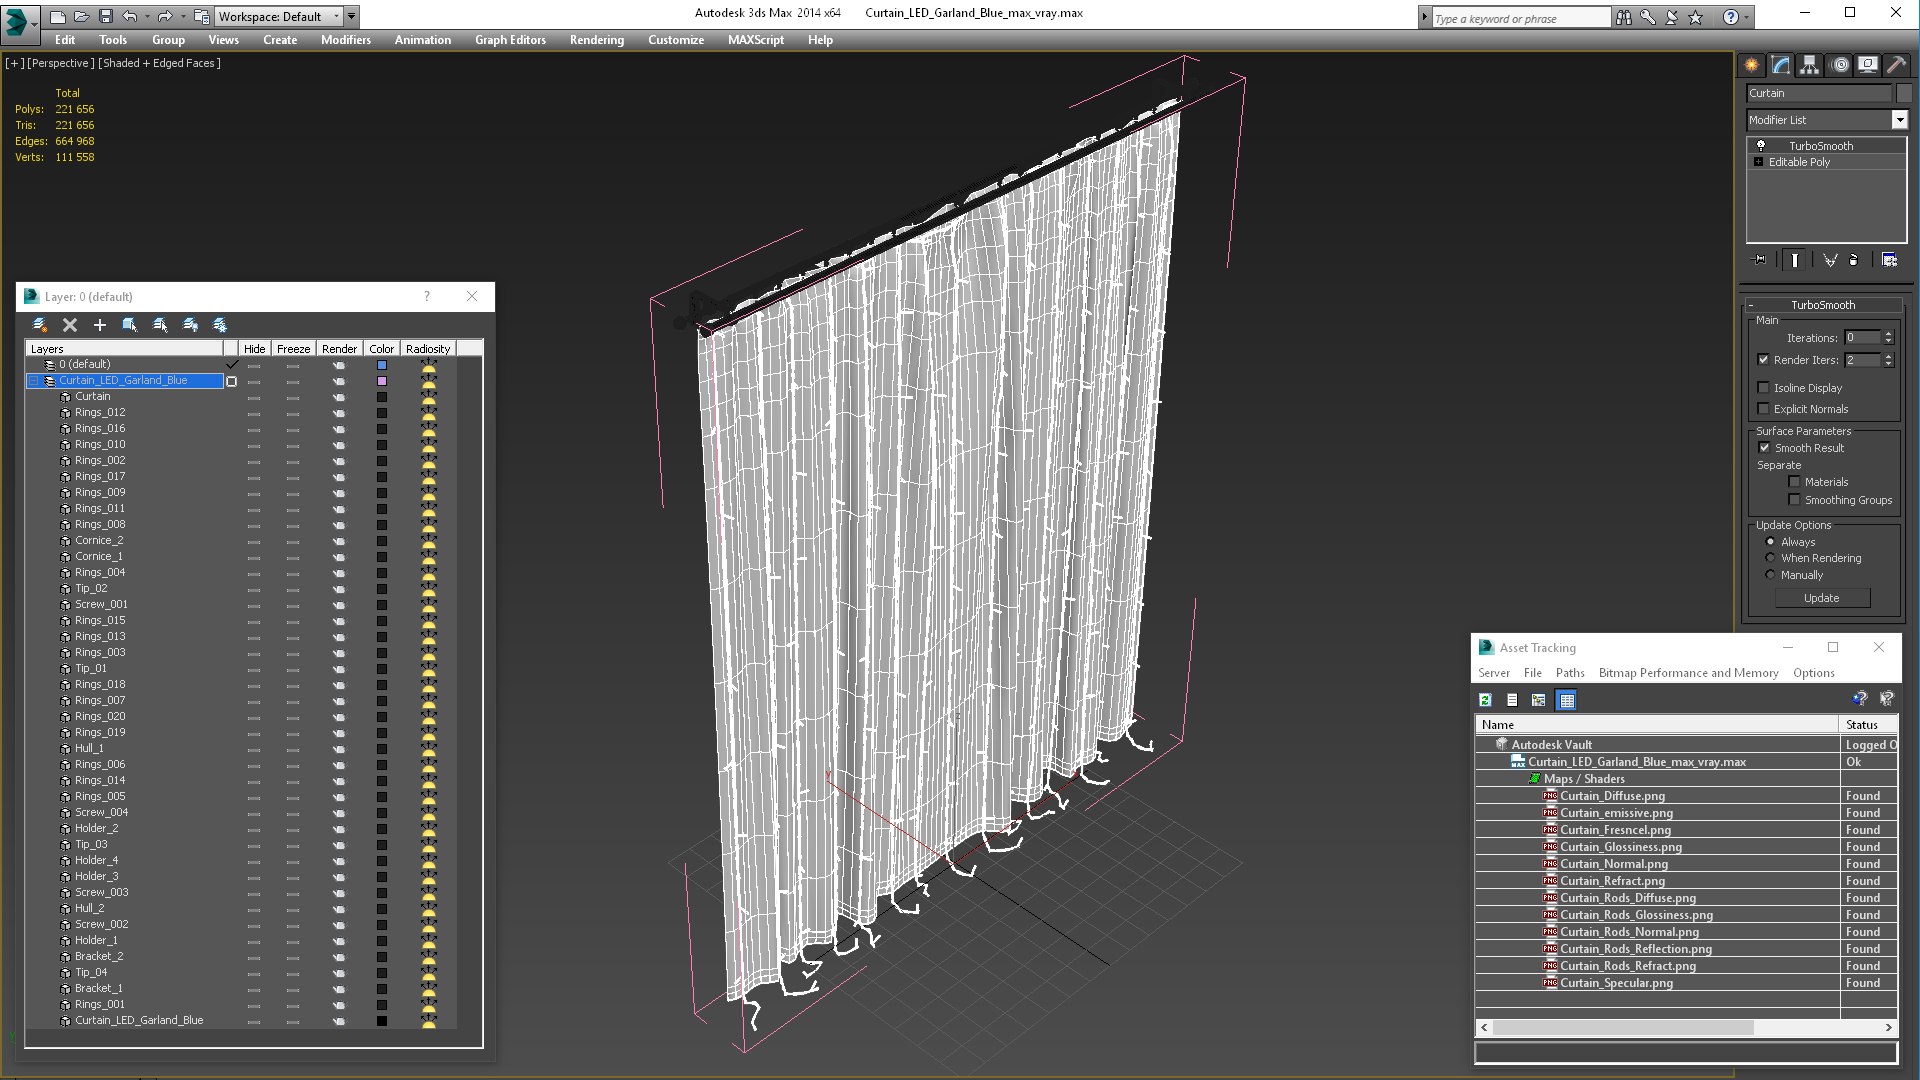Screen dimensions: 1920x1080
Task: Toggle Show End Result in the modifier stack
Action: coord(1795,260)
